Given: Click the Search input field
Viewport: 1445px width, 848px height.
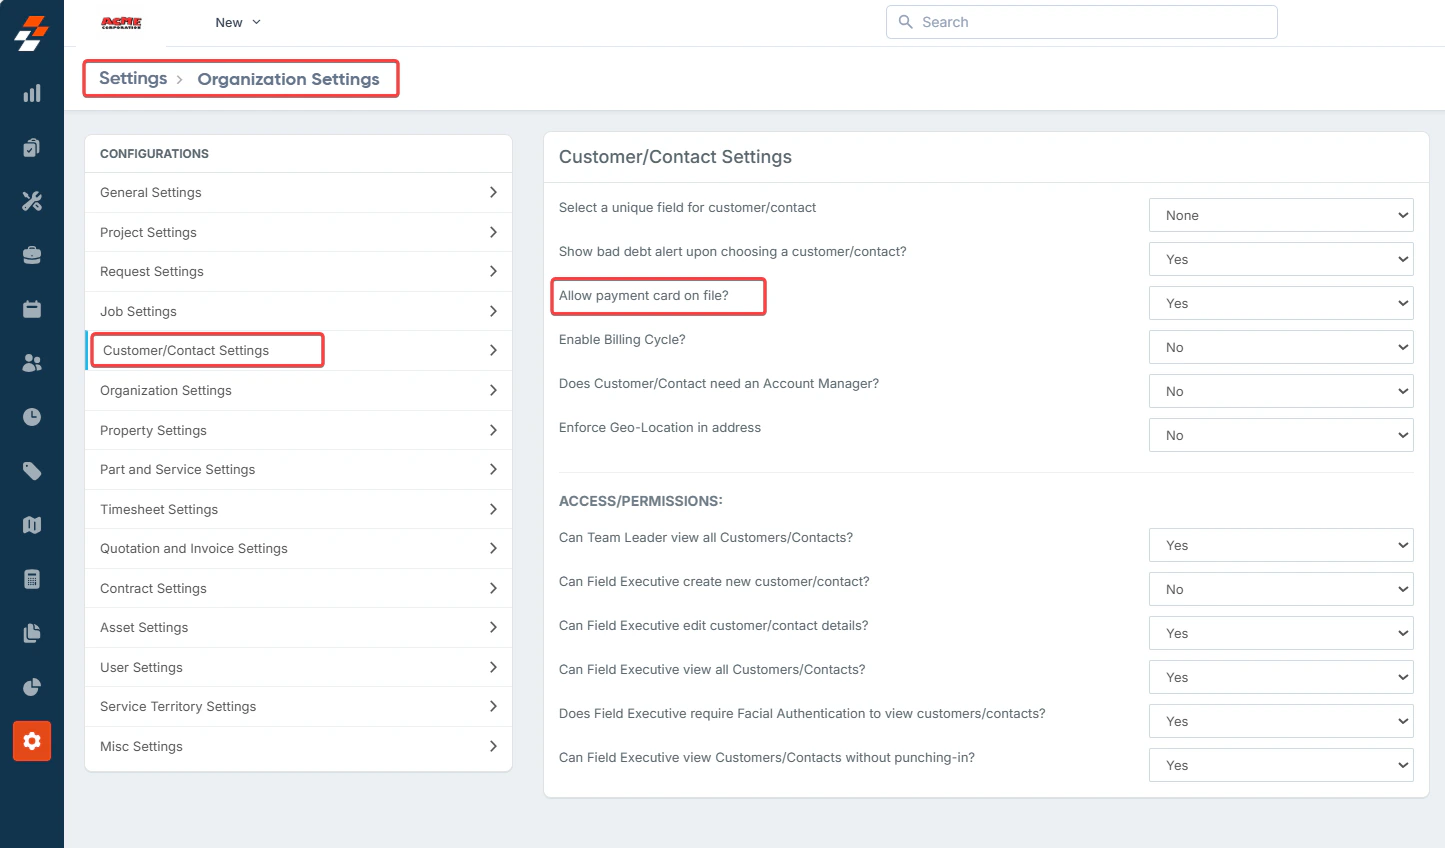Looking at the screenshot, I should click(1081, 22).
